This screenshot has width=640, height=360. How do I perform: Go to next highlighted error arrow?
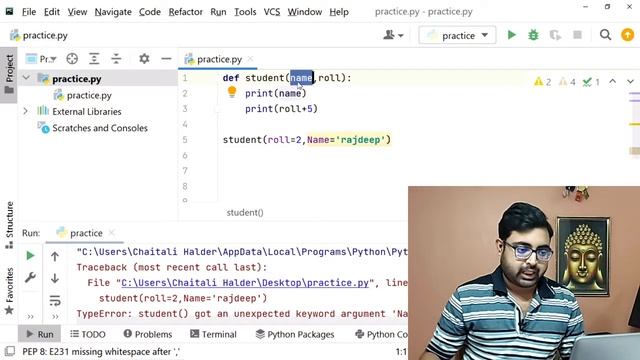point(630,82)
